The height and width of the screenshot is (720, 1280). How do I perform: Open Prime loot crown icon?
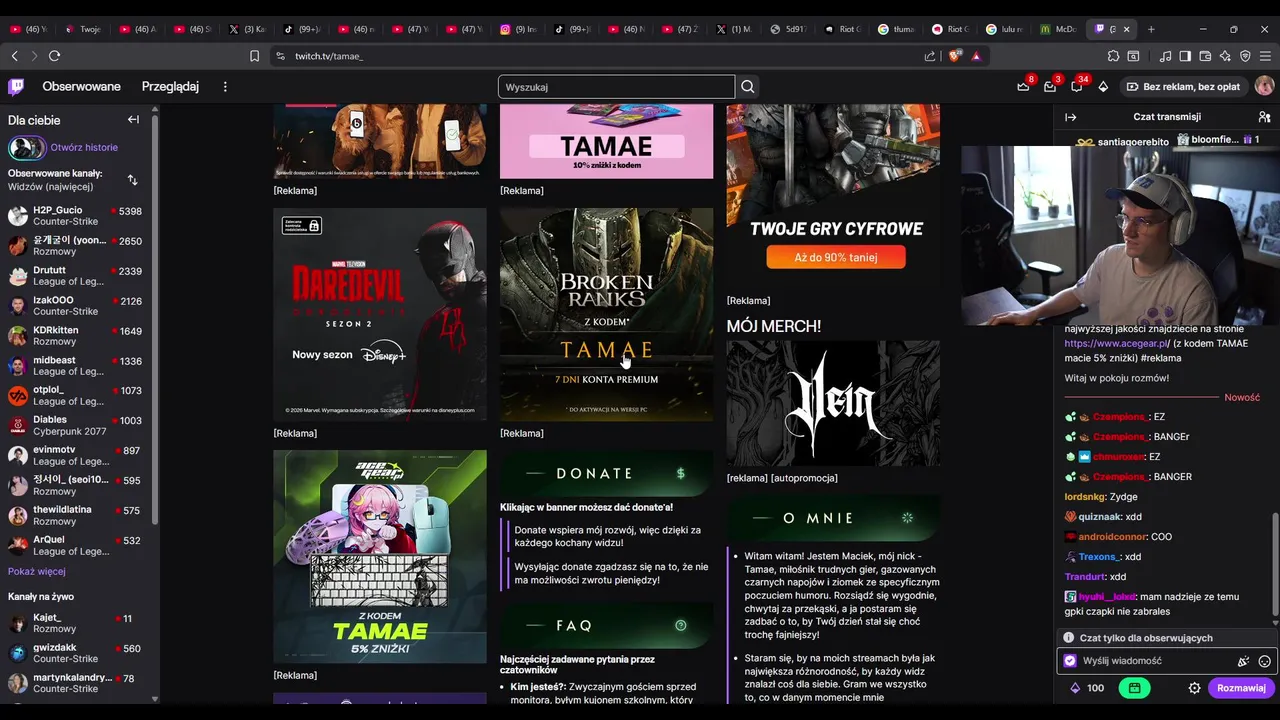1023,87
